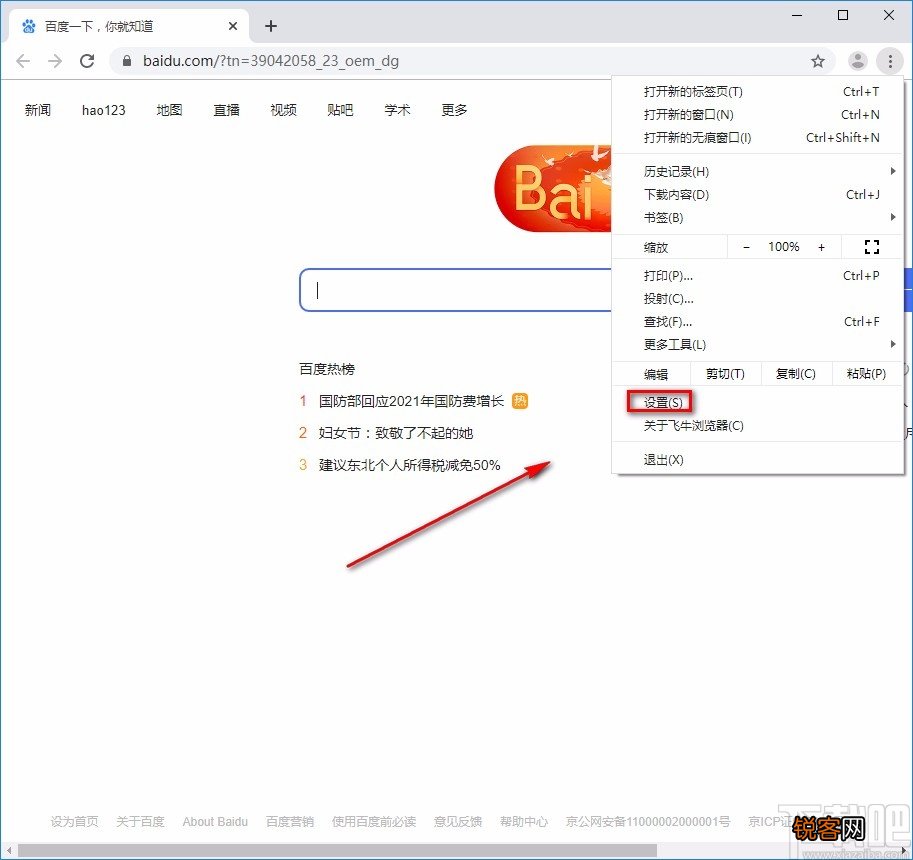The height and width of the screenshot is (860, 913).
Task: Click the address bar URL text
Action: pos(271,61)
